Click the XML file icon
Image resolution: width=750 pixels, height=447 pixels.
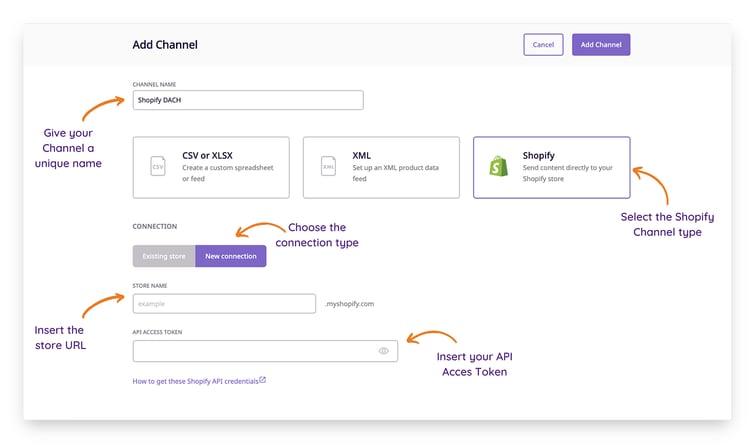328,166
